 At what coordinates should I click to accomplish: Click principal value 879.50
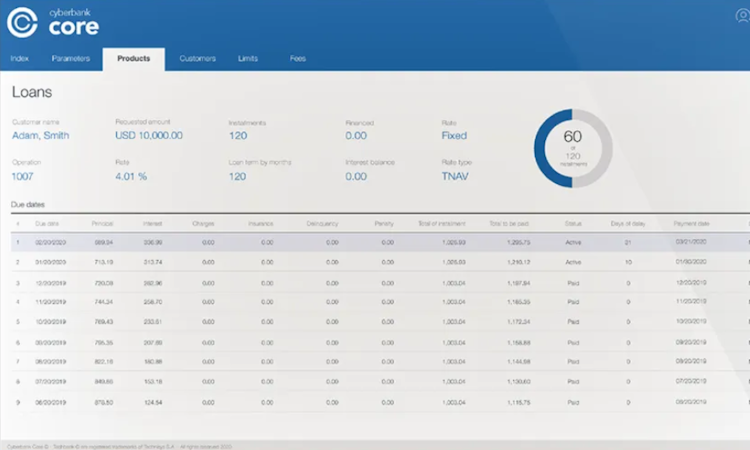[104, 403]
